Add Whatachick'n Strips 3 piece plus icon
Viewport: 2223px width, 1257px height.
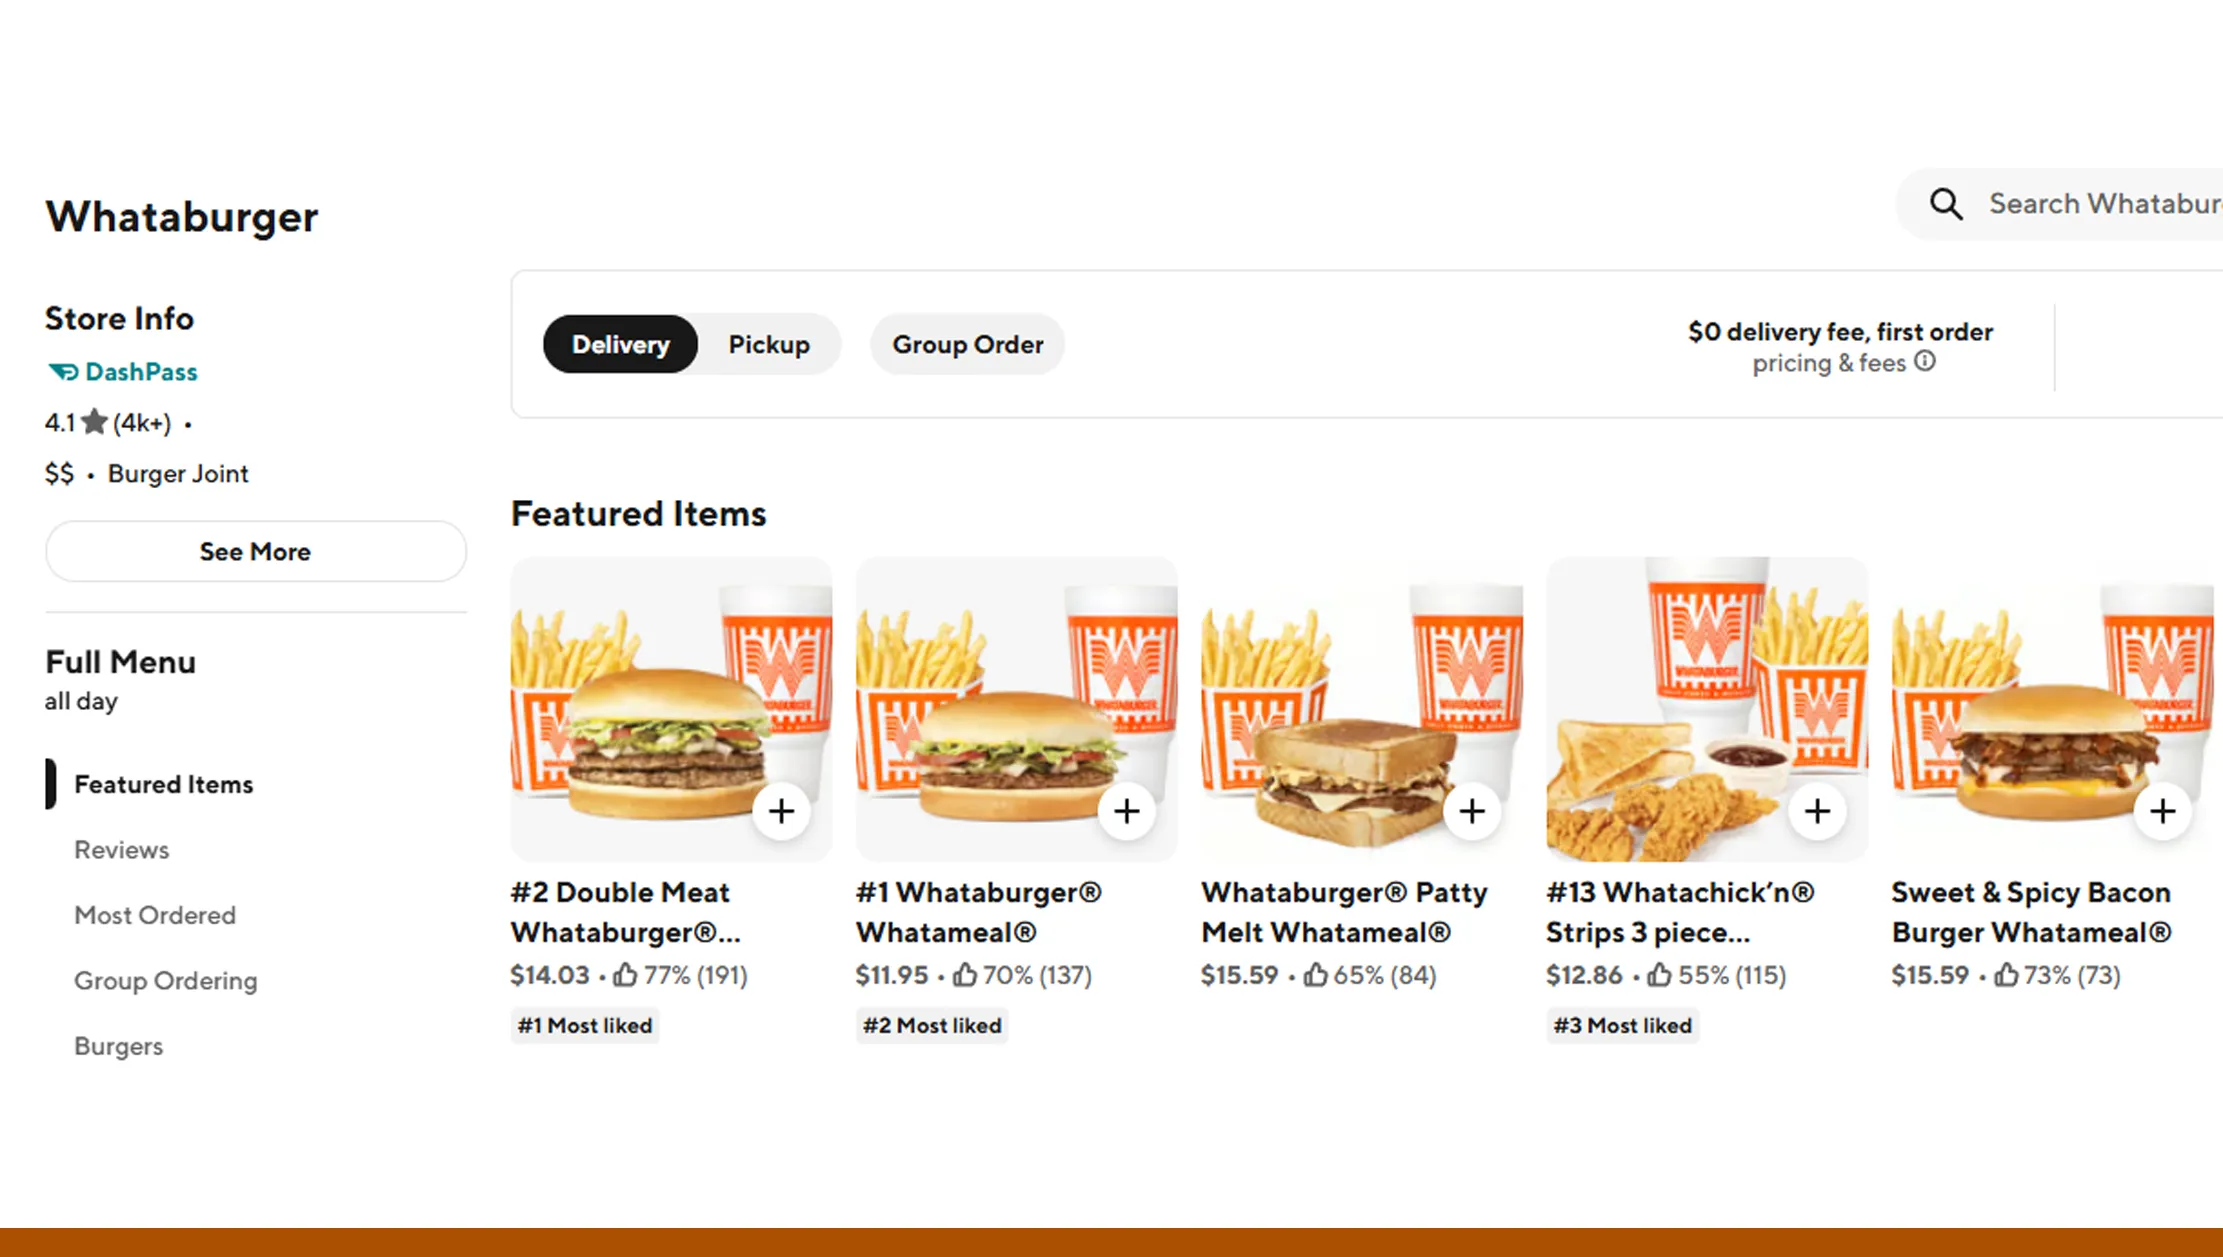1817,811
